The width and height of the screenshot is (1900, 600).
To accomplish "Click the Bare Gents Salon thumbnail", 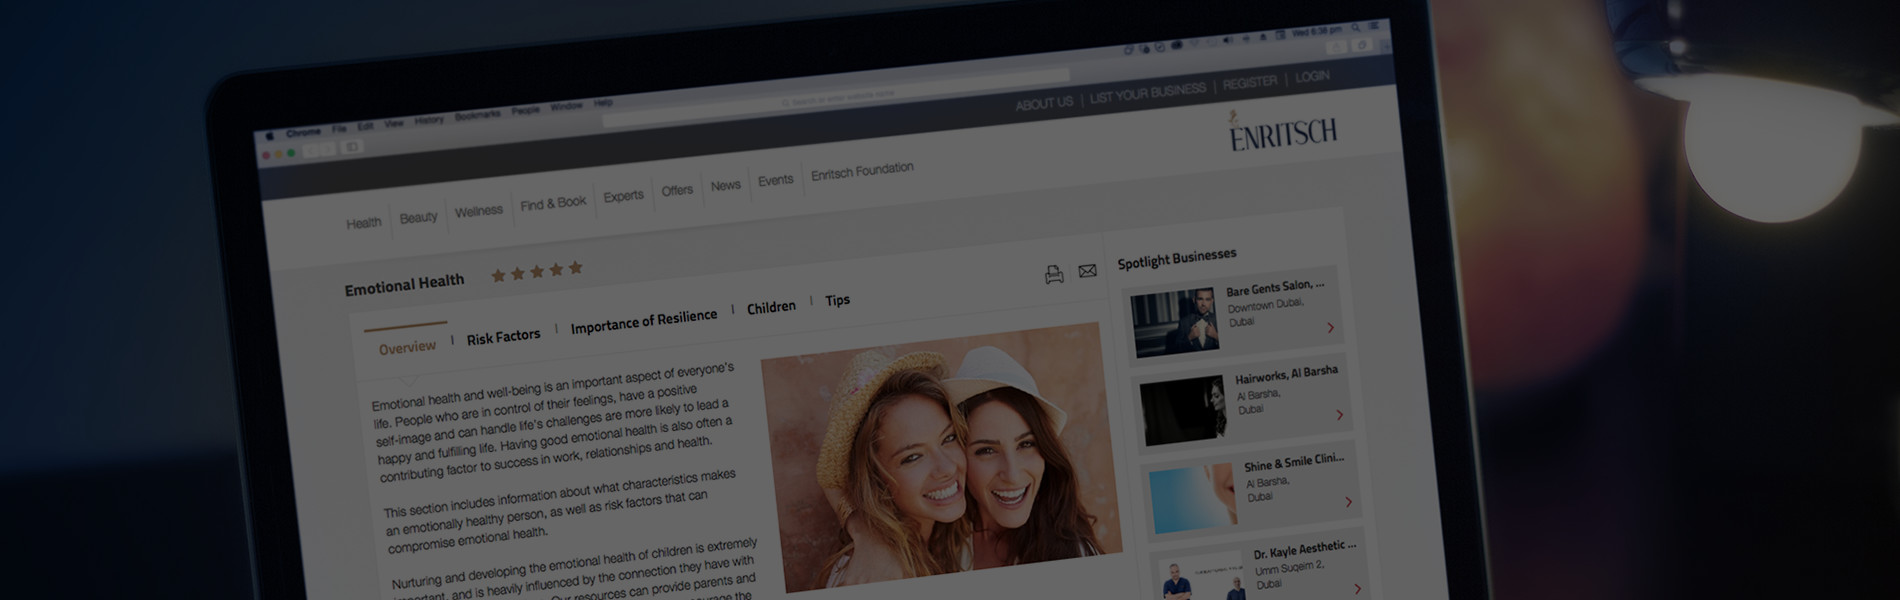I will pos(1175,323).
